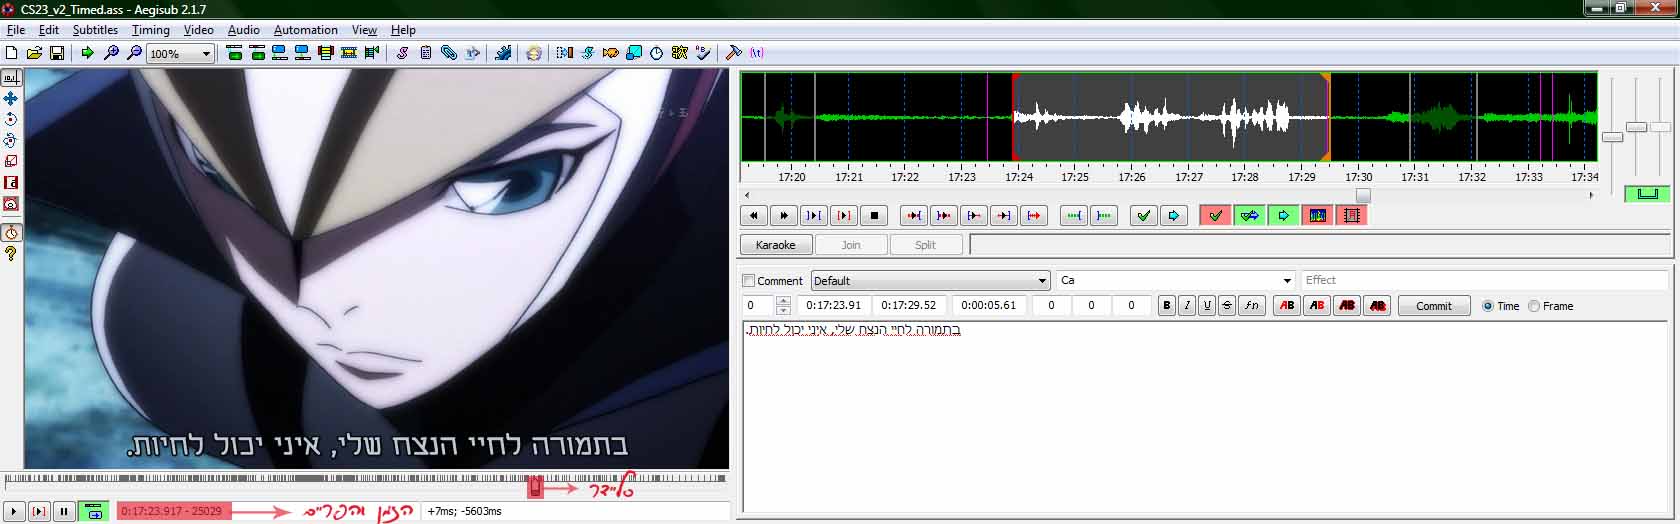Select the Rotate on XY axes tool
The height and width of the screenshot is (524, 1680).
[x=11, y=140]
